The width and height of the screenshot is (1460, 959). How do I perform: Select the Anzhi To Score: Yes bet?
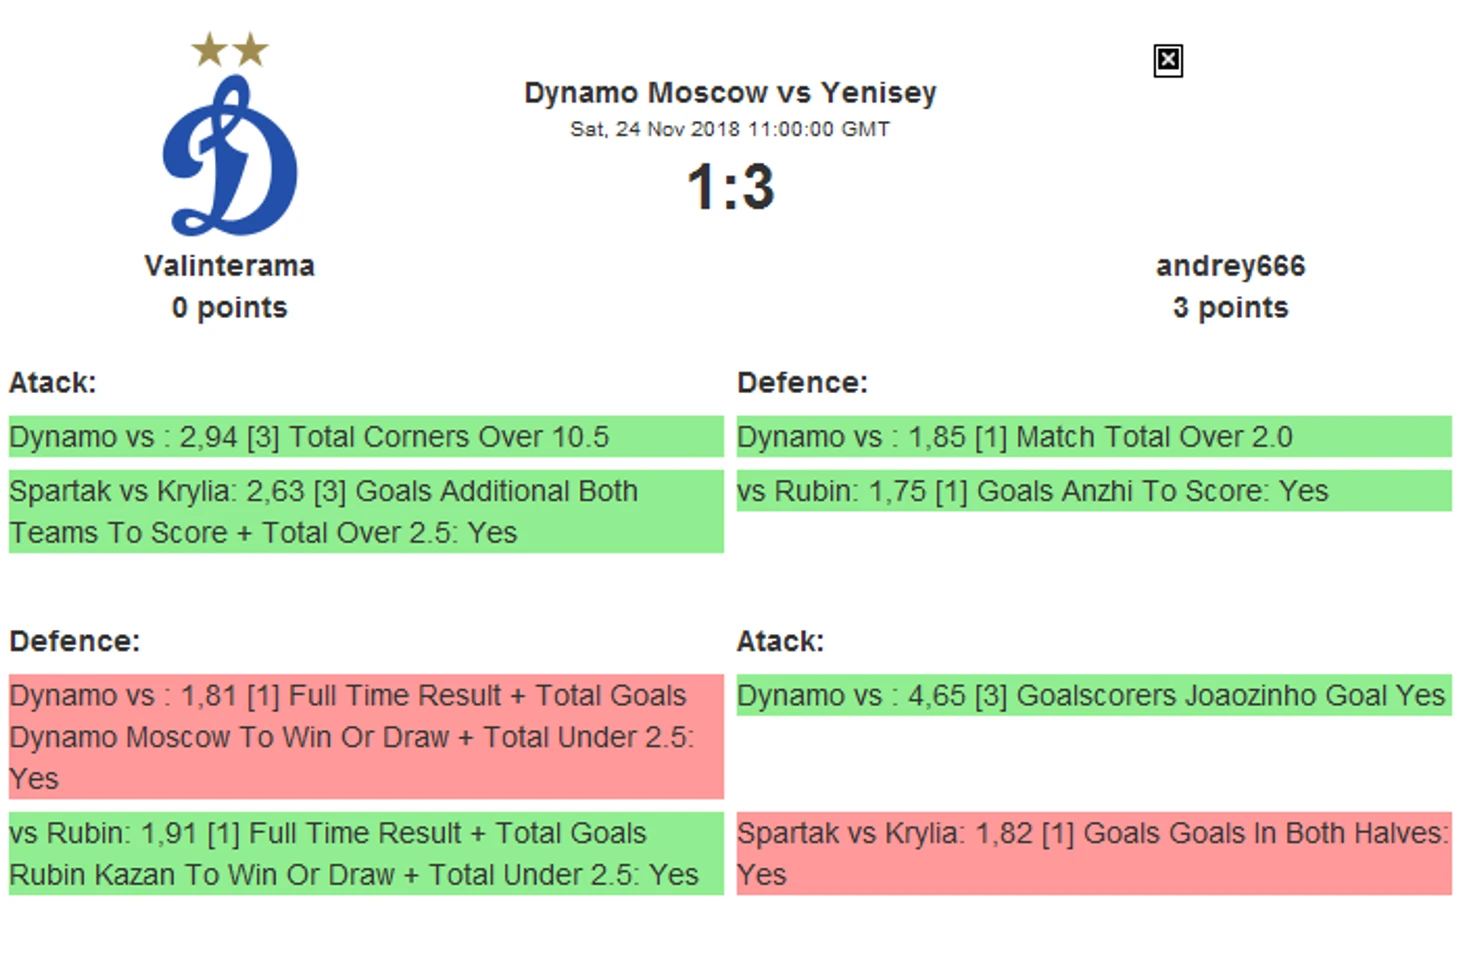tap(1094, 491)
